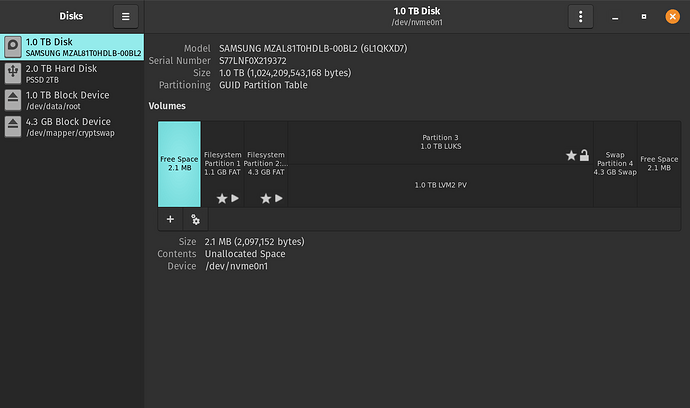Select the 1.0 TB LVM2 PV volume
The image size is (690, 408).
(440, 185)
